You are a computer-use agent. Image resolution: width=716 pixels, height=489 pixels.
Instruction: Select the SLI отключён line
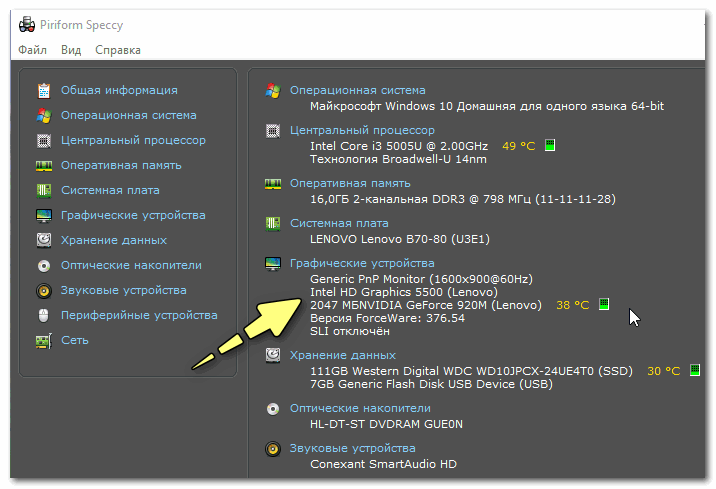[350, 331]
